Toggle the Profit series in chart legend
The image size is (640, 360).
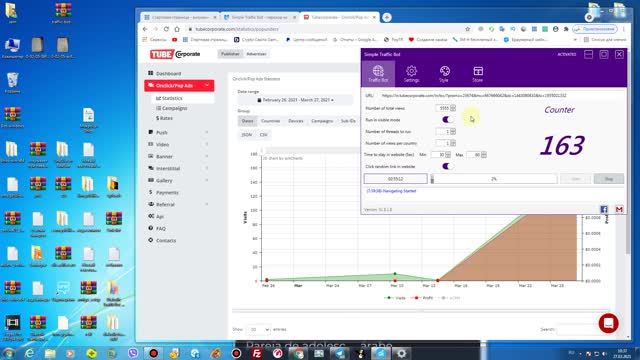coord(422,298)
